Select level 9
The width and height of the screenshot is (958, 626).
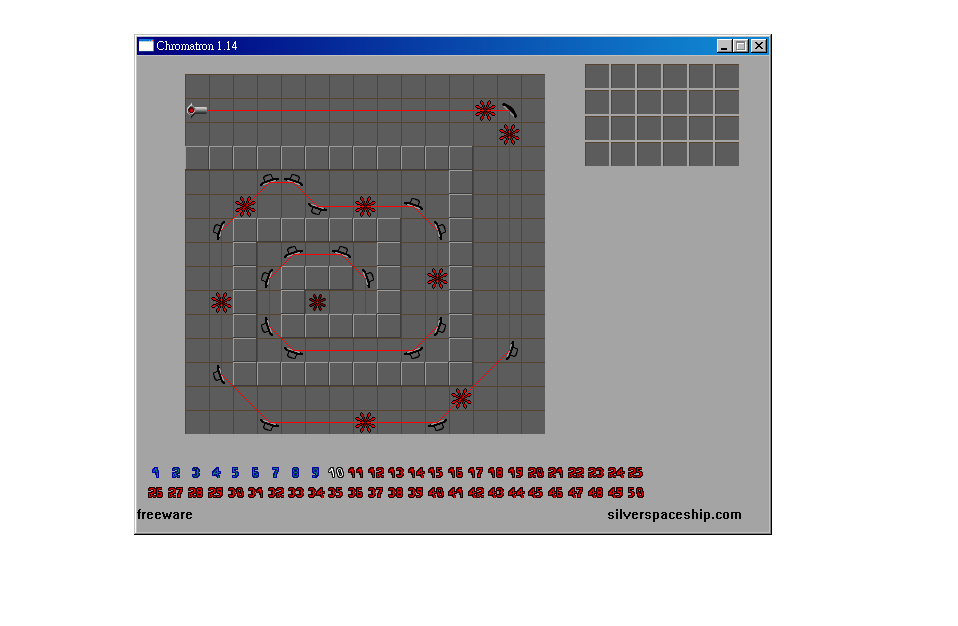pos(315,472)
